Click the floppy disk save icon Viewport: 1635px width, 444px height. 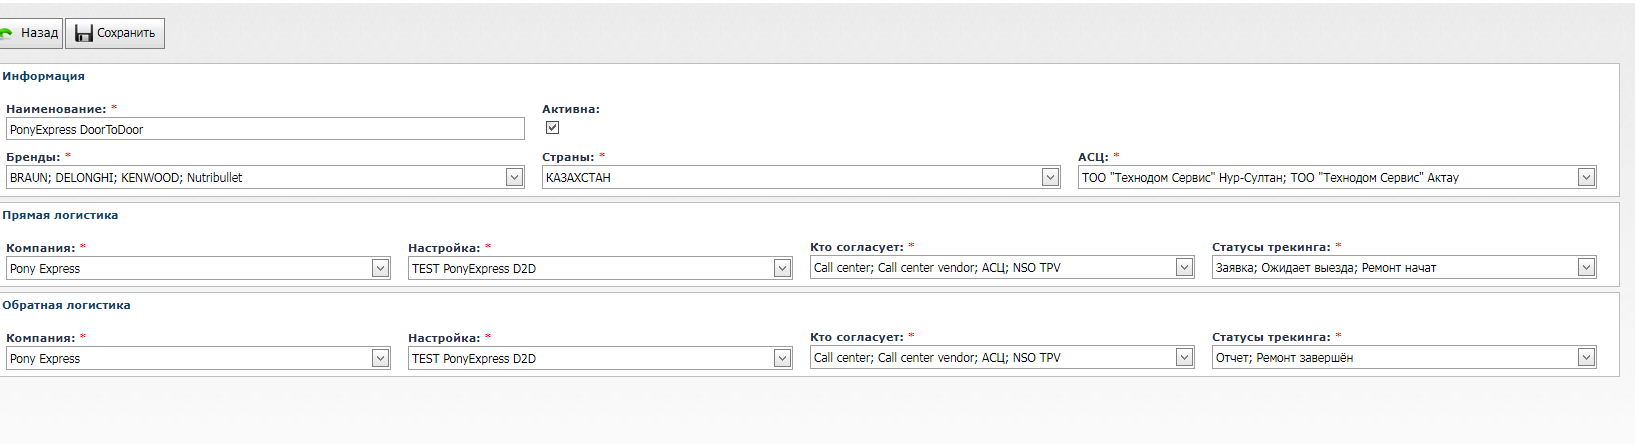(84, 33)
